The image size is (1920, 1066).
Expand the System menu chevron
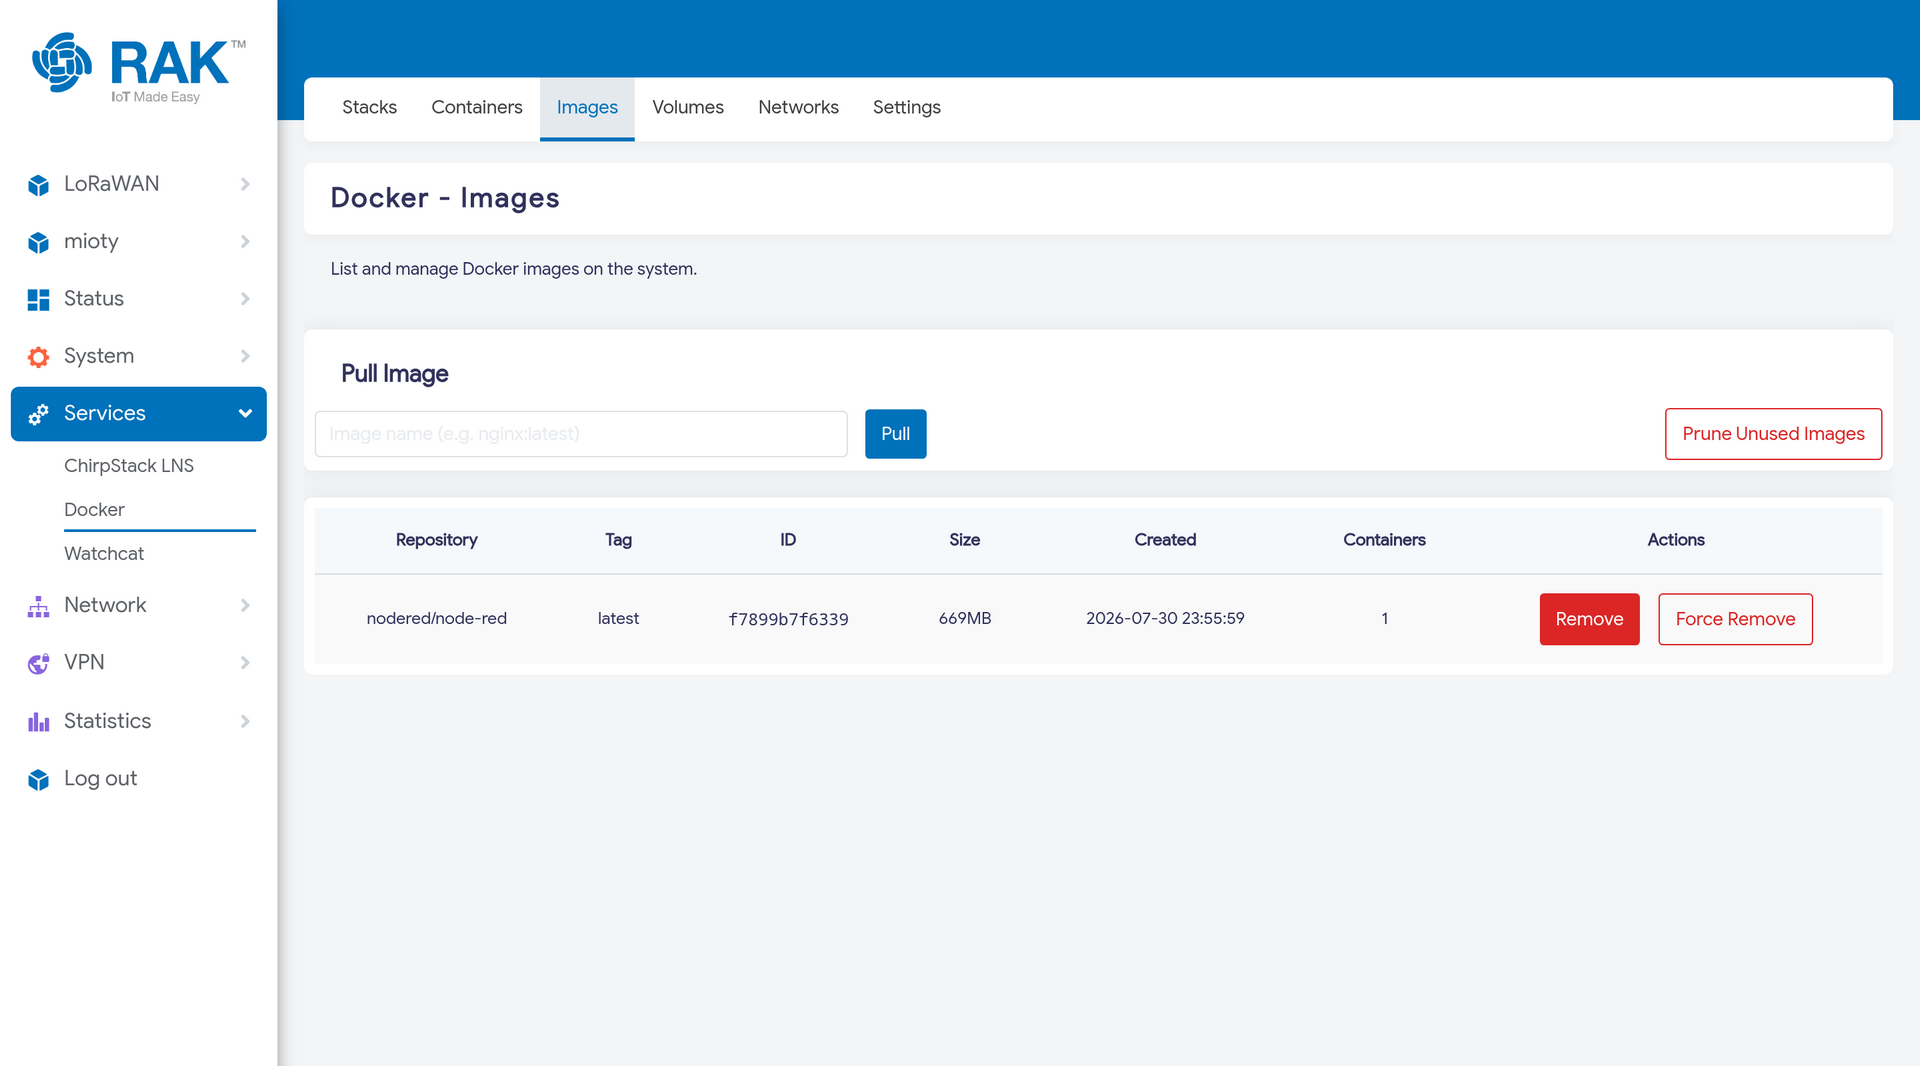click(x=245, y=356)
